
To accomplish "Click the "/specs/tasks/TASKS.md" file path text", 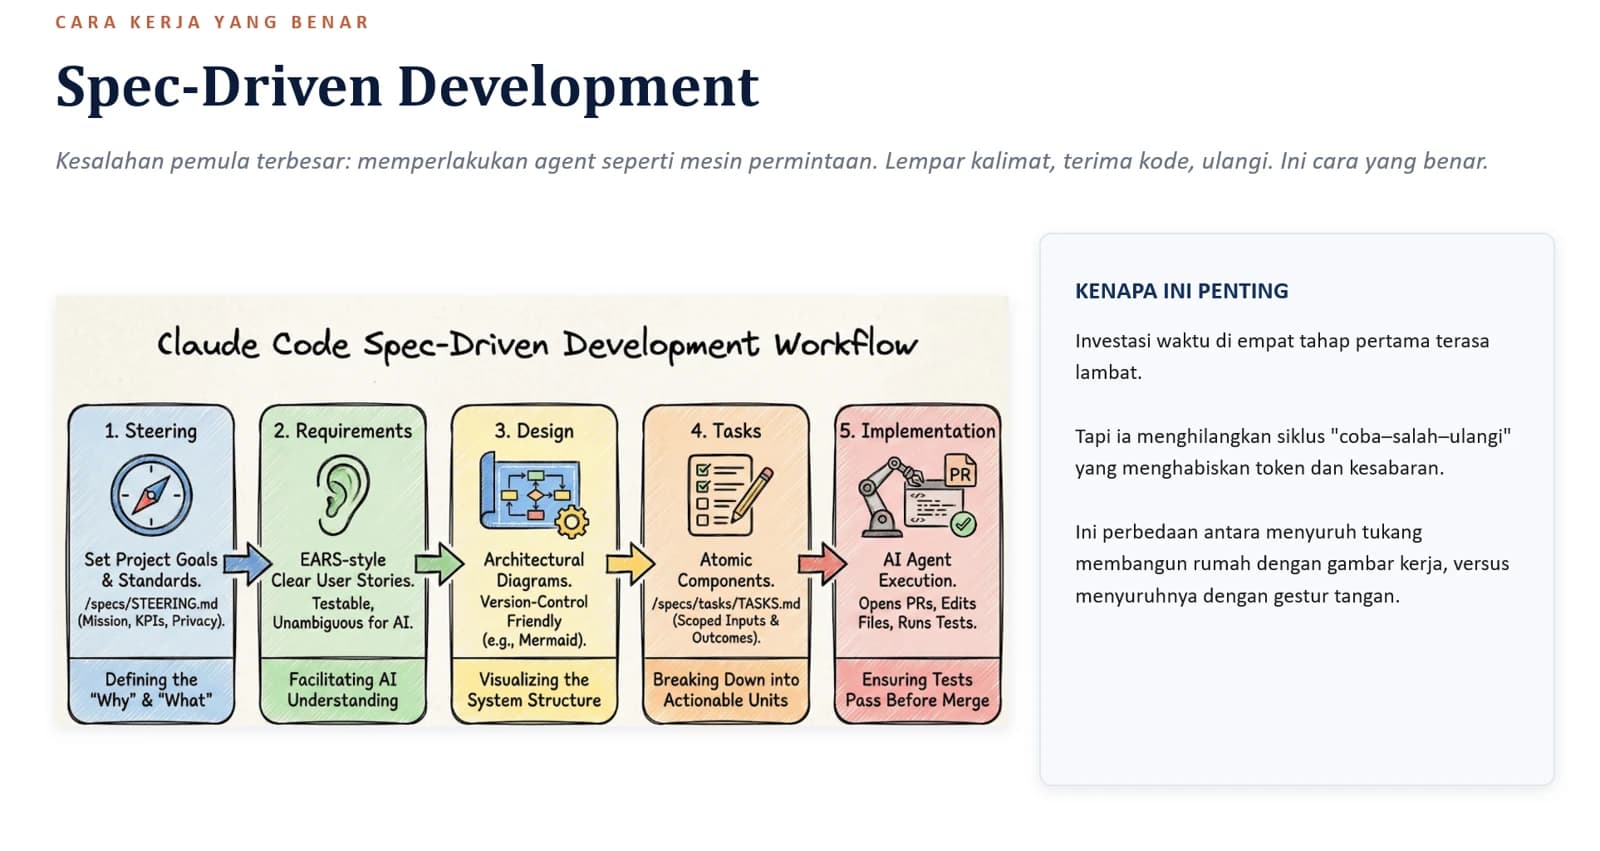I will click(726, 604).
